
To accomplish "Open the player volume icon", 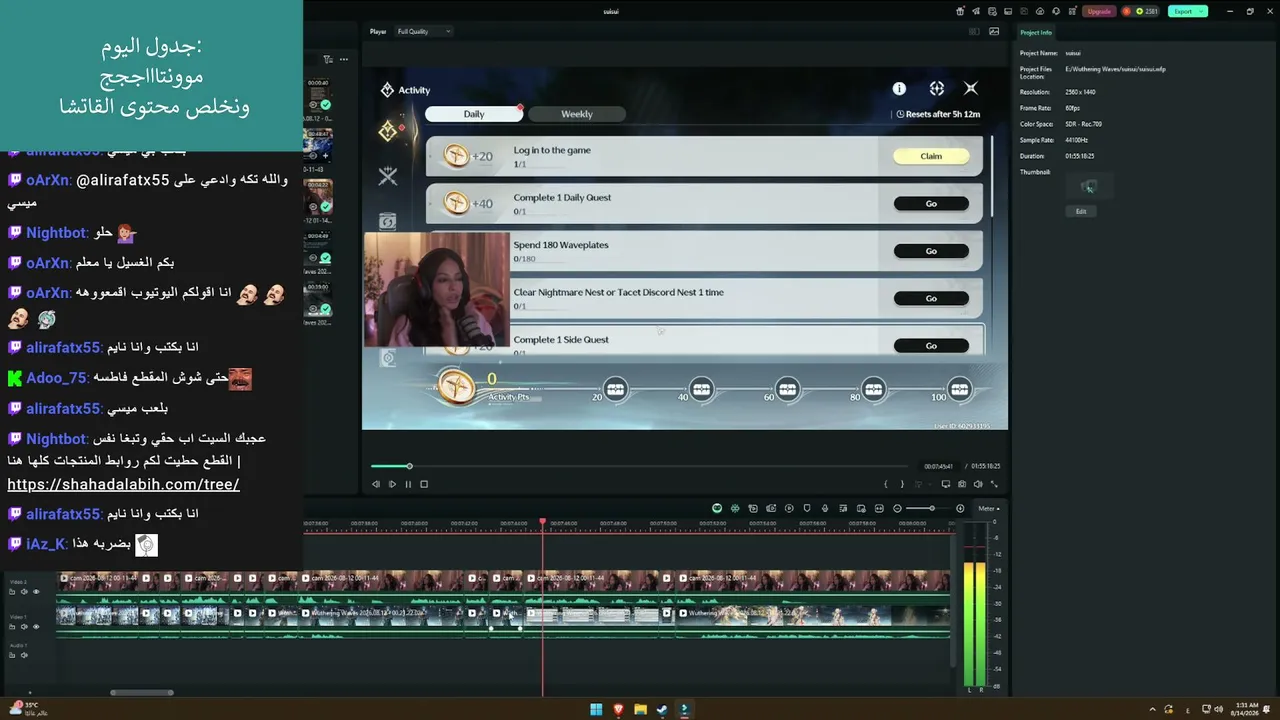I will tap(978, 484).
